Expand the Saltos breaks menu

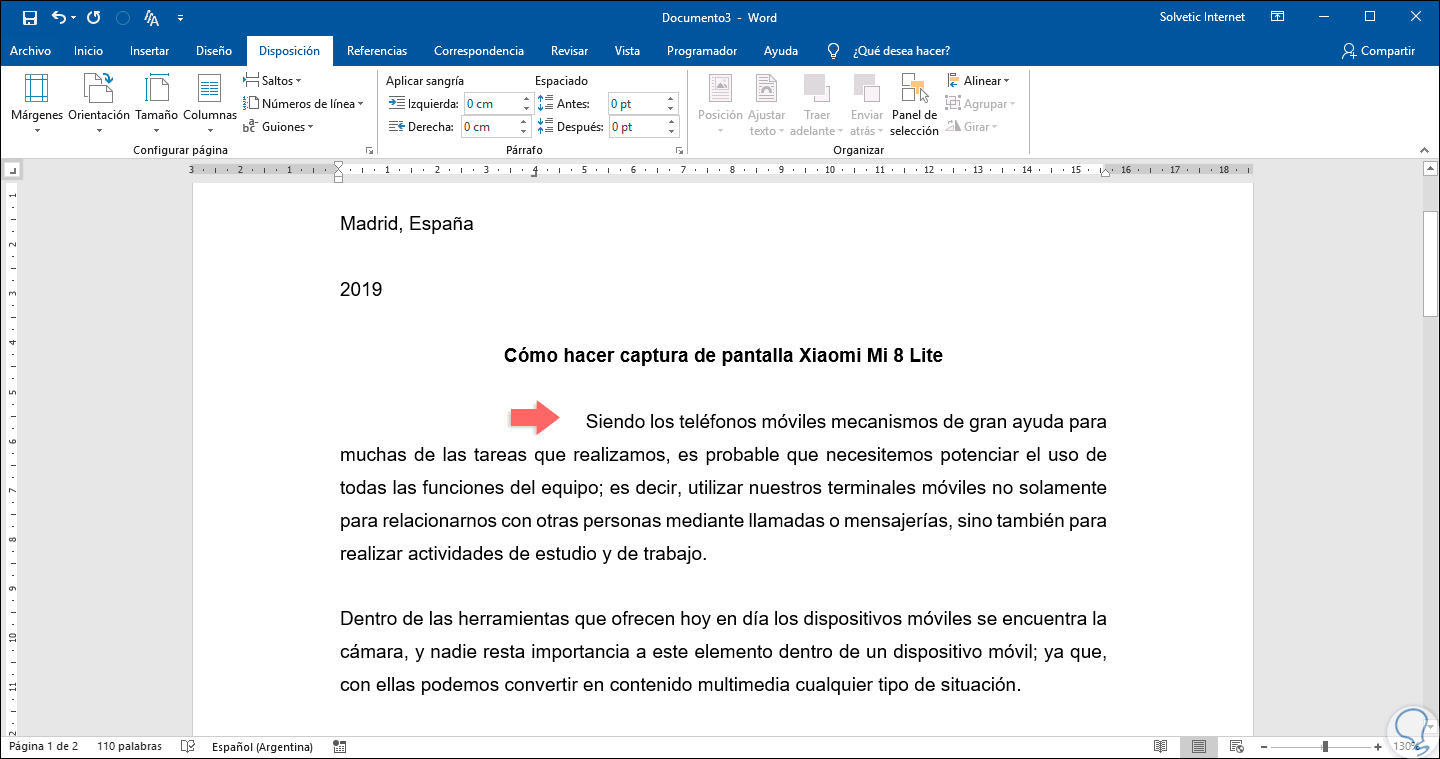point(272,81)
